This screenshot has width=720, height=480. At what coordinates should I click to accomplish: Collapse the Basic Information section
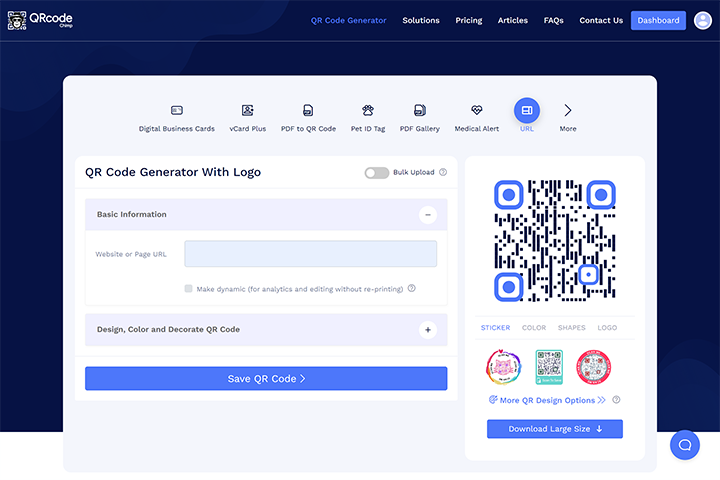428,215
